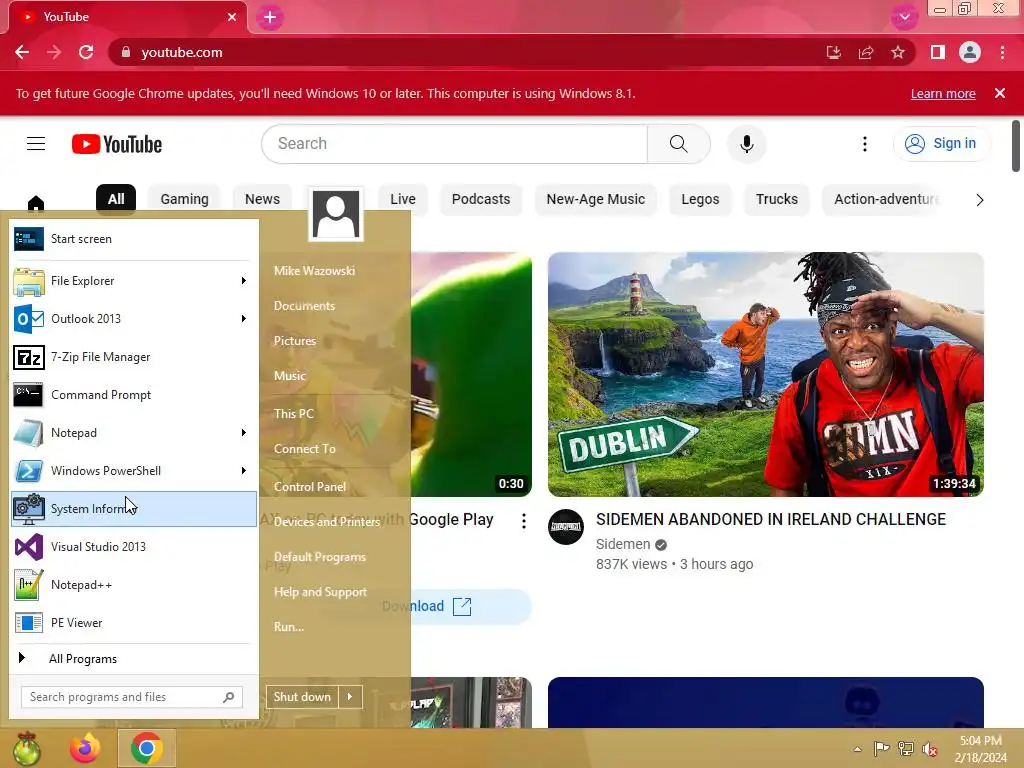Select the Gaming category chip

[x=185, y=199]
